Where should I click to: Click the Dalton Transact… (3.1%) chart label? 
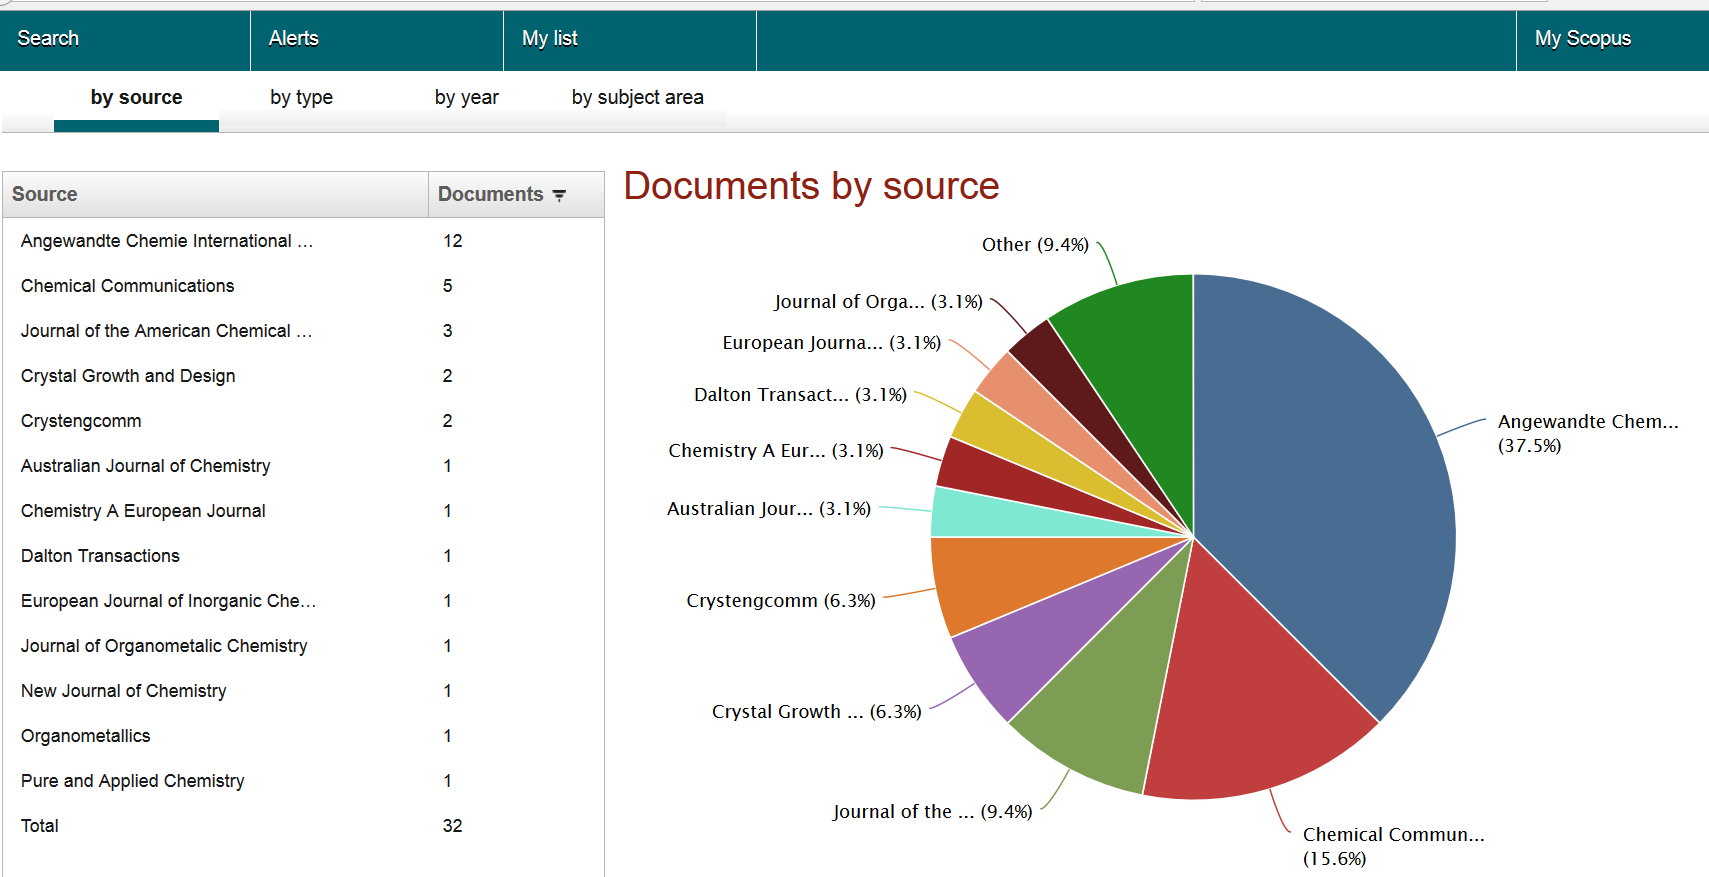800,395
